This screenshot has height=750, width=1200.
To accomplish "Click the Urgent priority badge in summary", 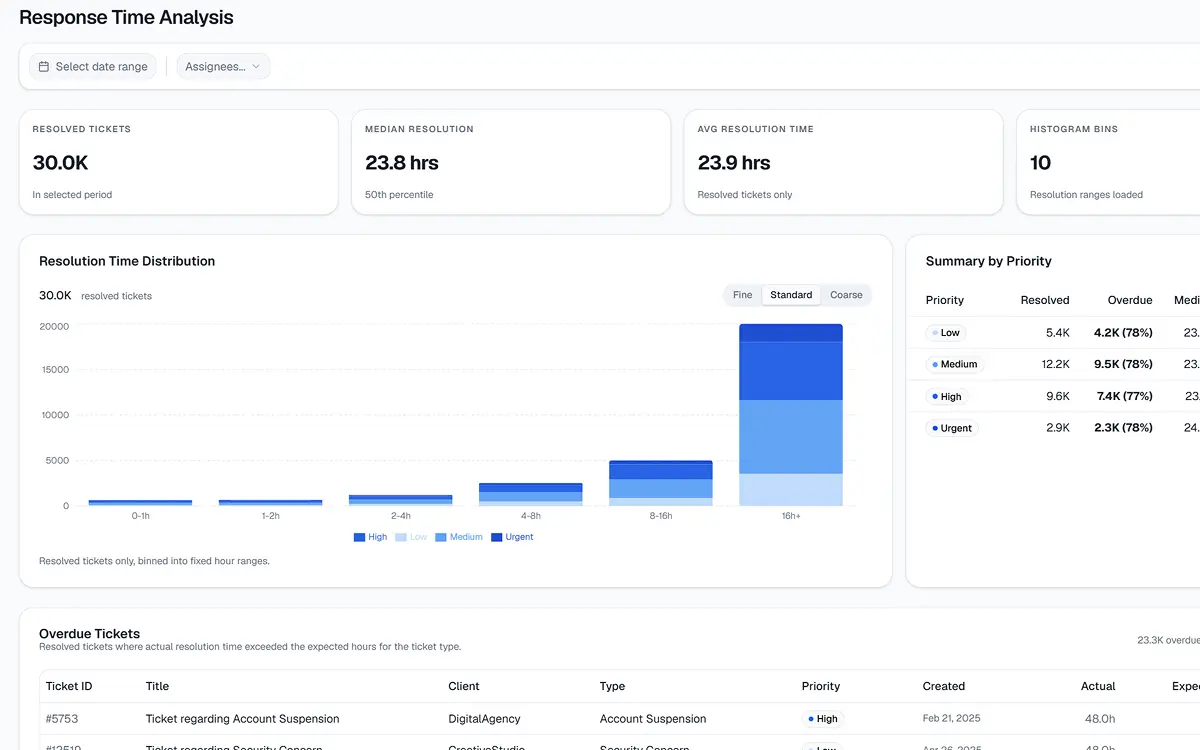I will [x=951, y=428].
